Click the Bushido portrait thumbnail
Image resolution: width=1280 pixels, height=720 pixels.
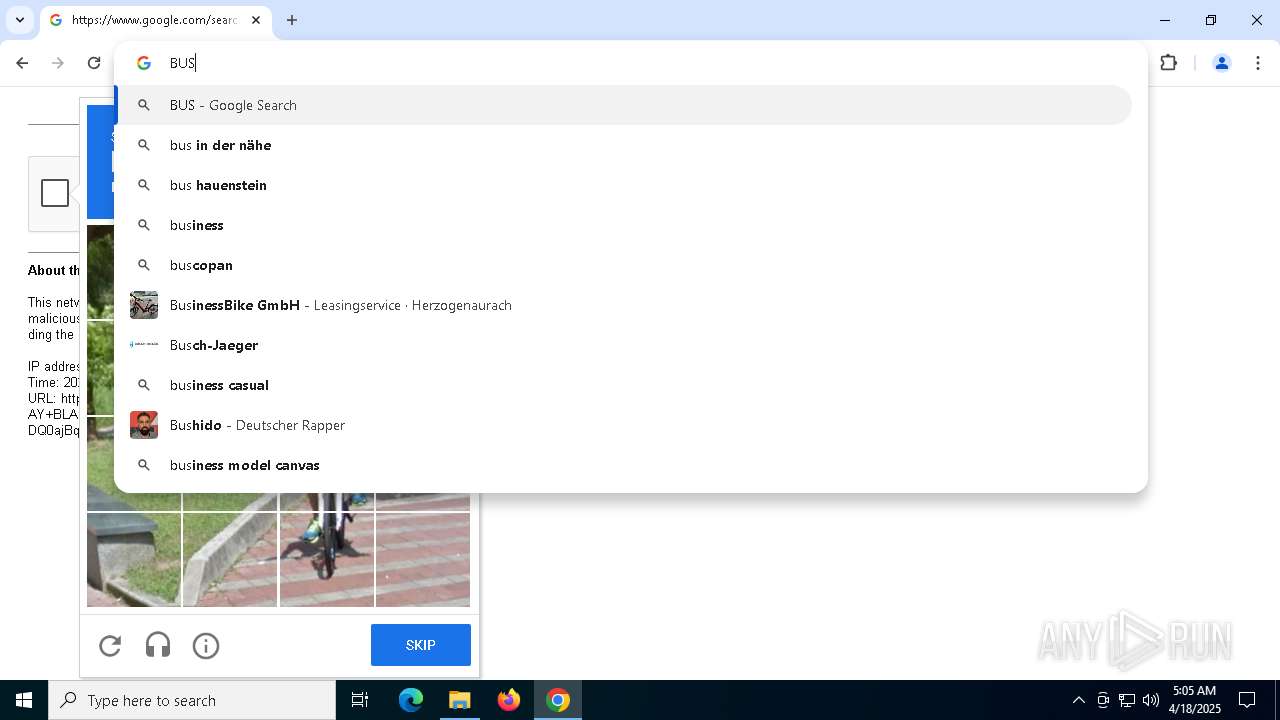(x=144, y=425)
